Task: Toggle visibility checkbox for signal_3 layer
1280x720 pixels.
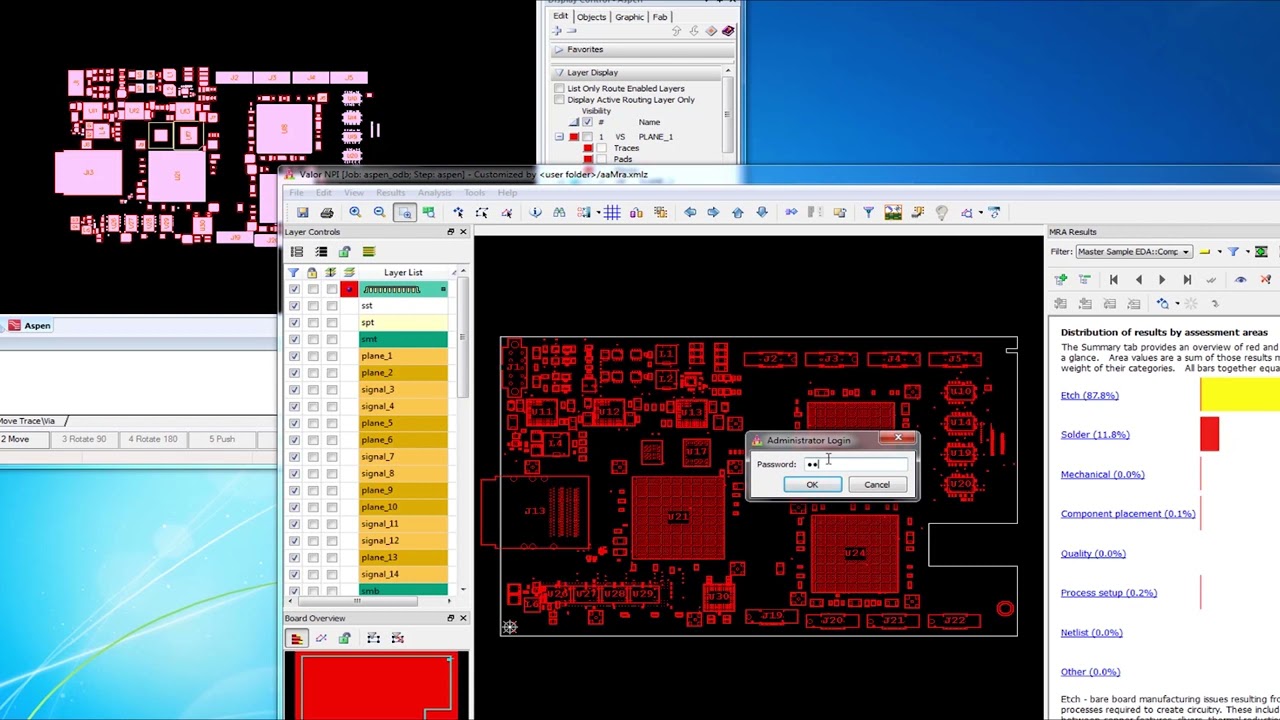Action: click(x=294, y=390)
